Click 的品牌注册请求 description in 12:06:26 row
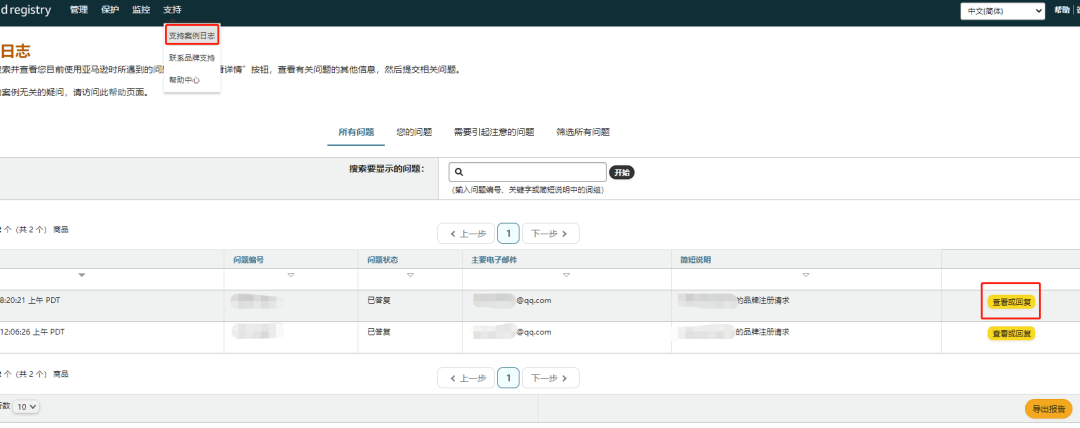Screen dimensions: 1080x428 (762, 332)
